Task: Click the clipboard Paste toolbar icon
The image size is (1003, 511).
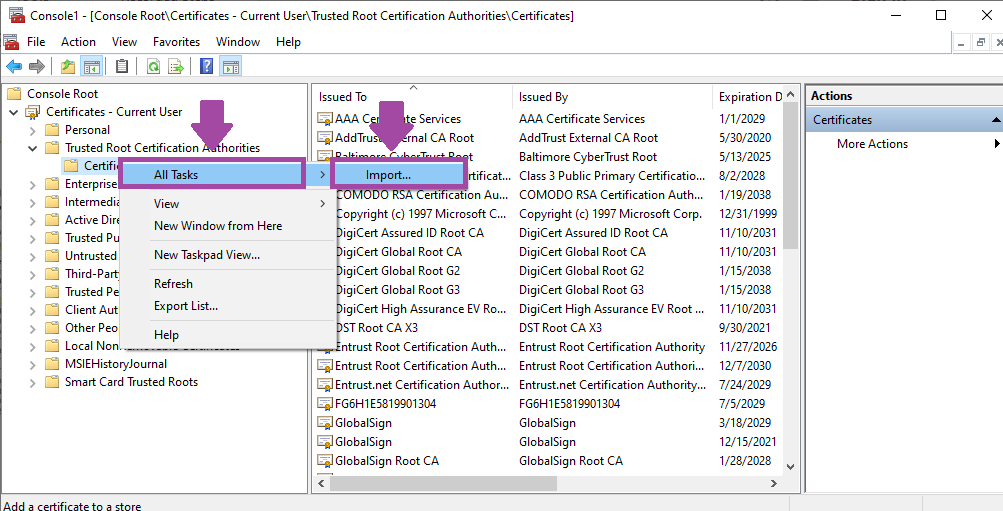Action: pyautogui.click(x=122, y=67)
